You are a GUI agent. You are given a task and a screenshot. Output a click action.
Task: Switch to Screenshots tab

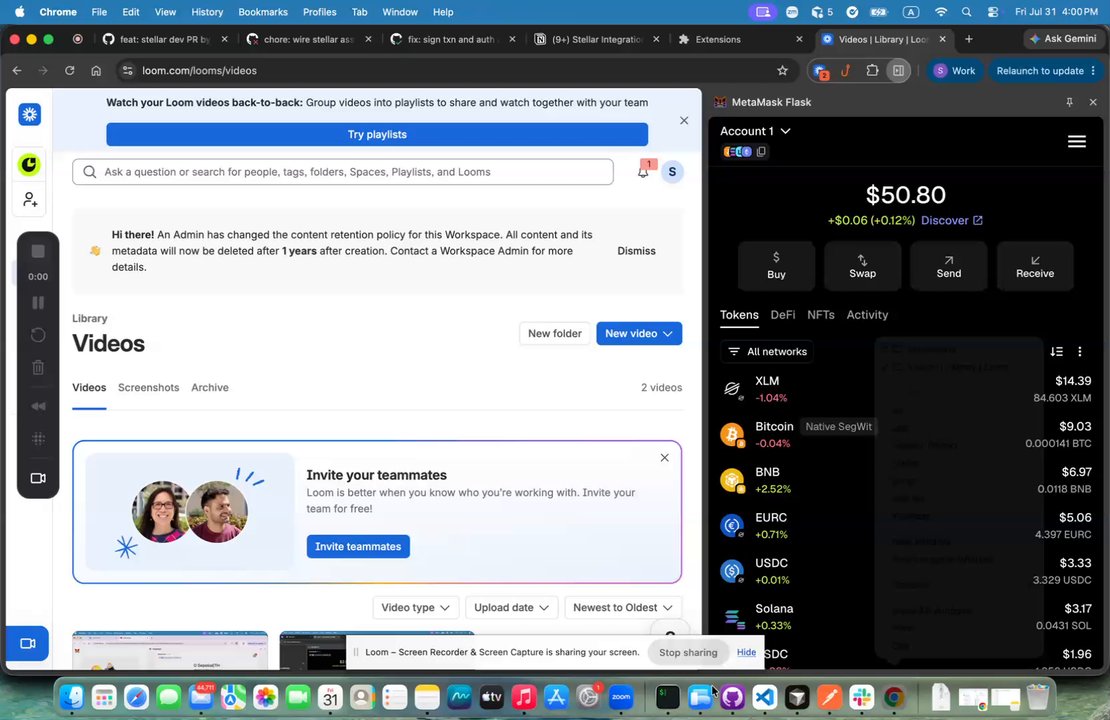tap(149, 387)
